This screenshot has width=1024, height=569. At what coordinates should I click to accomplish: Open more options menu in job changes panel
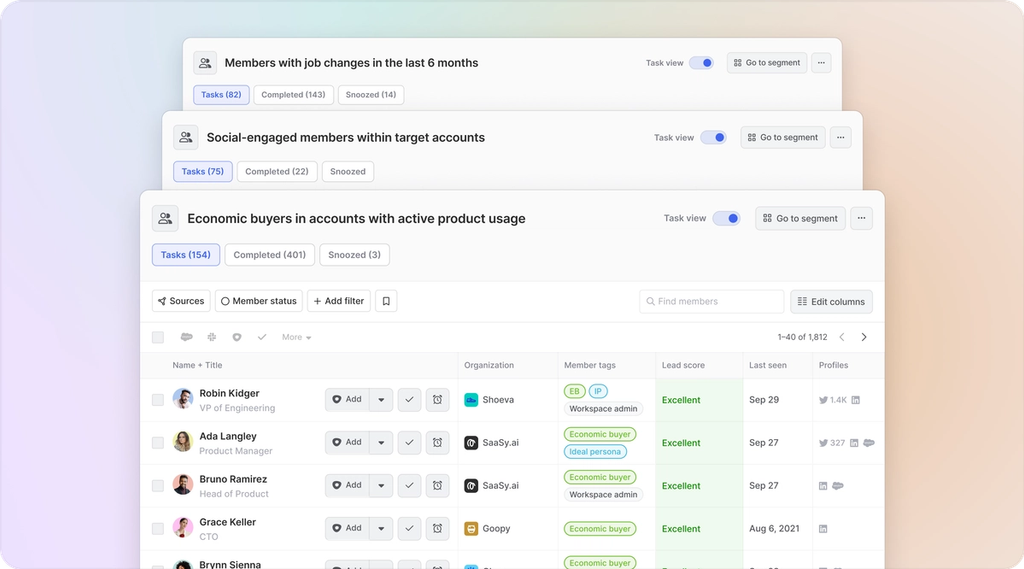tap(821, 63)
